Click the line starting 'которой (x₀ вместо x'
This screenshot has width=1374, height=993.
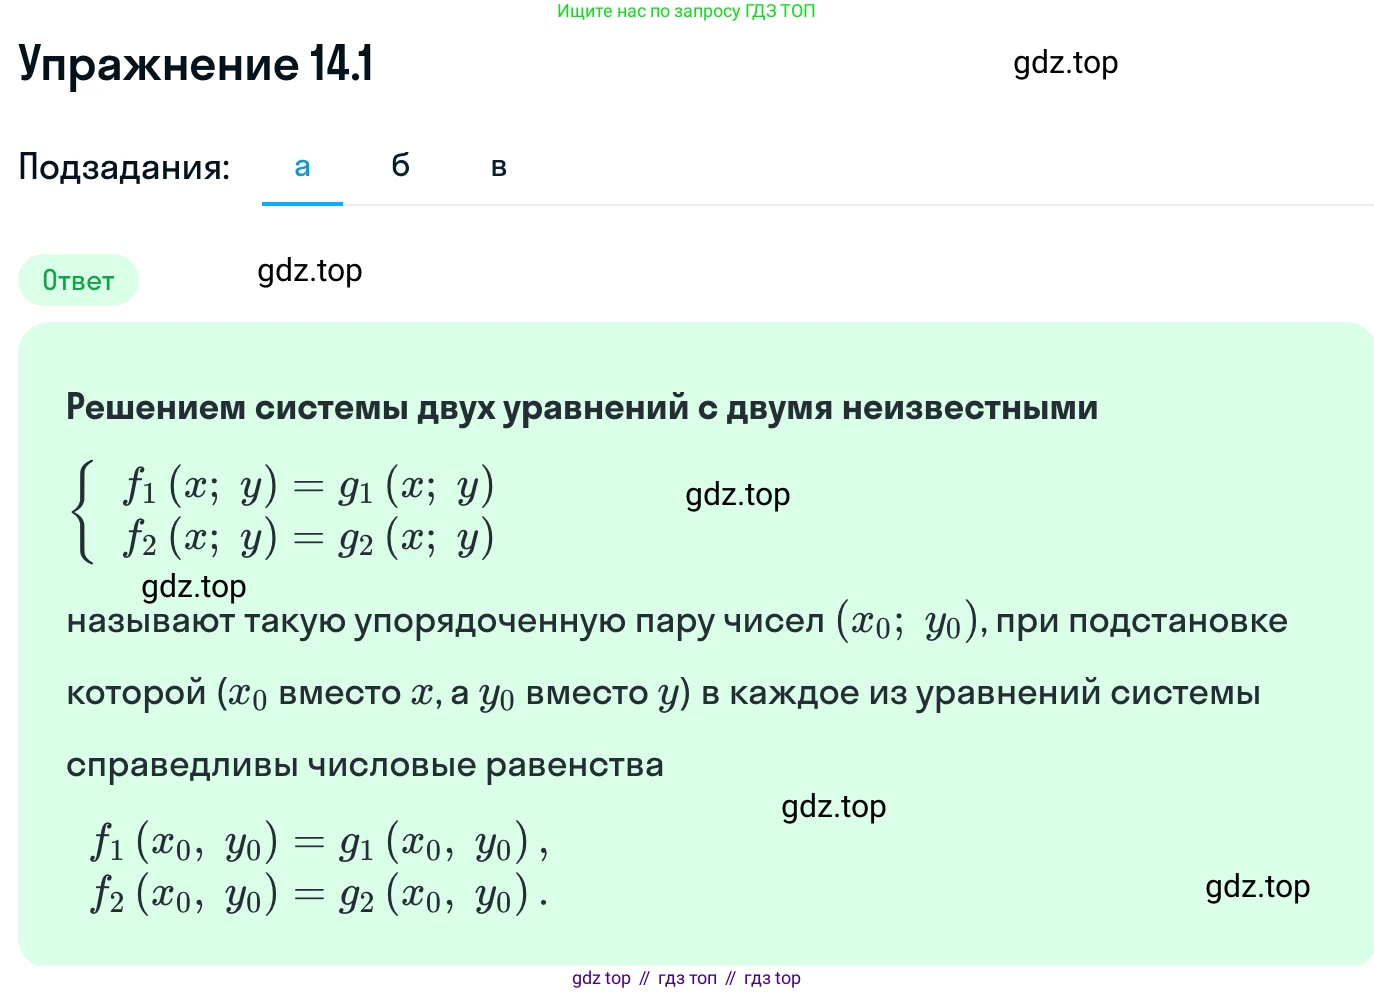pyautogui.click(x=663, y=694)
